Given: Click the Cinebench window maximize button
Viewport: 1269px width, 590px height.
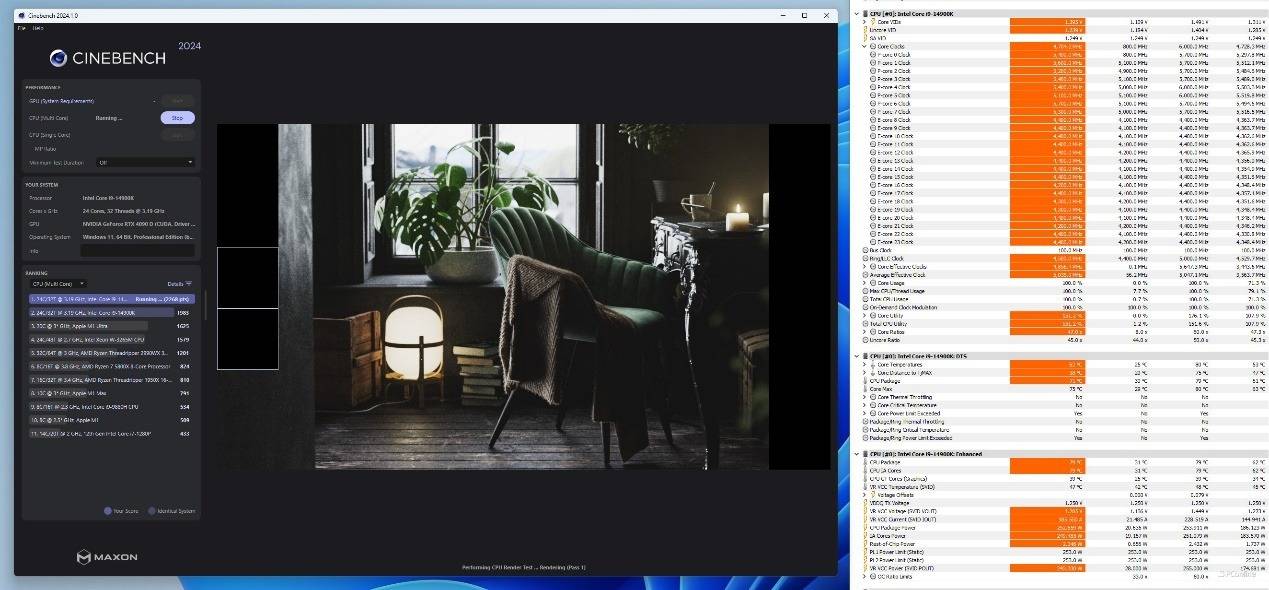Looking at the screenshot, I should (805, 16).
